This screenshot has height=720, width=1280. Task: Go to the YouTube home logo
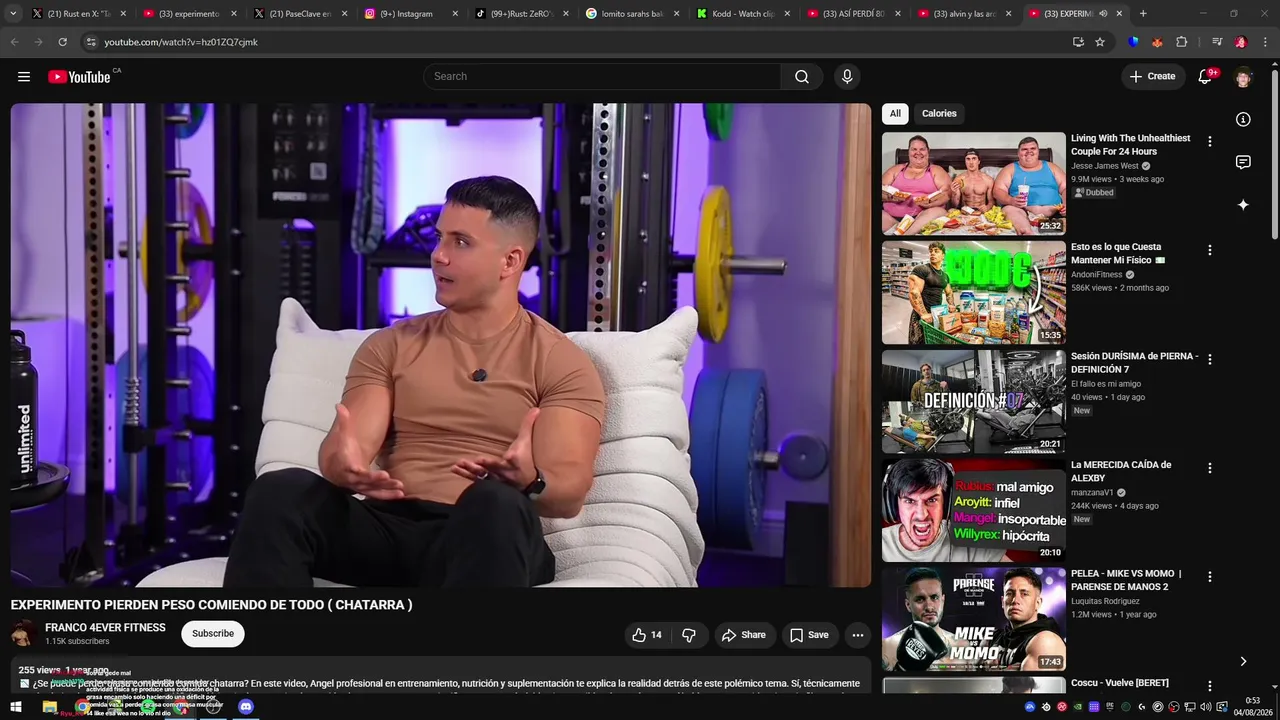(79, 77)
